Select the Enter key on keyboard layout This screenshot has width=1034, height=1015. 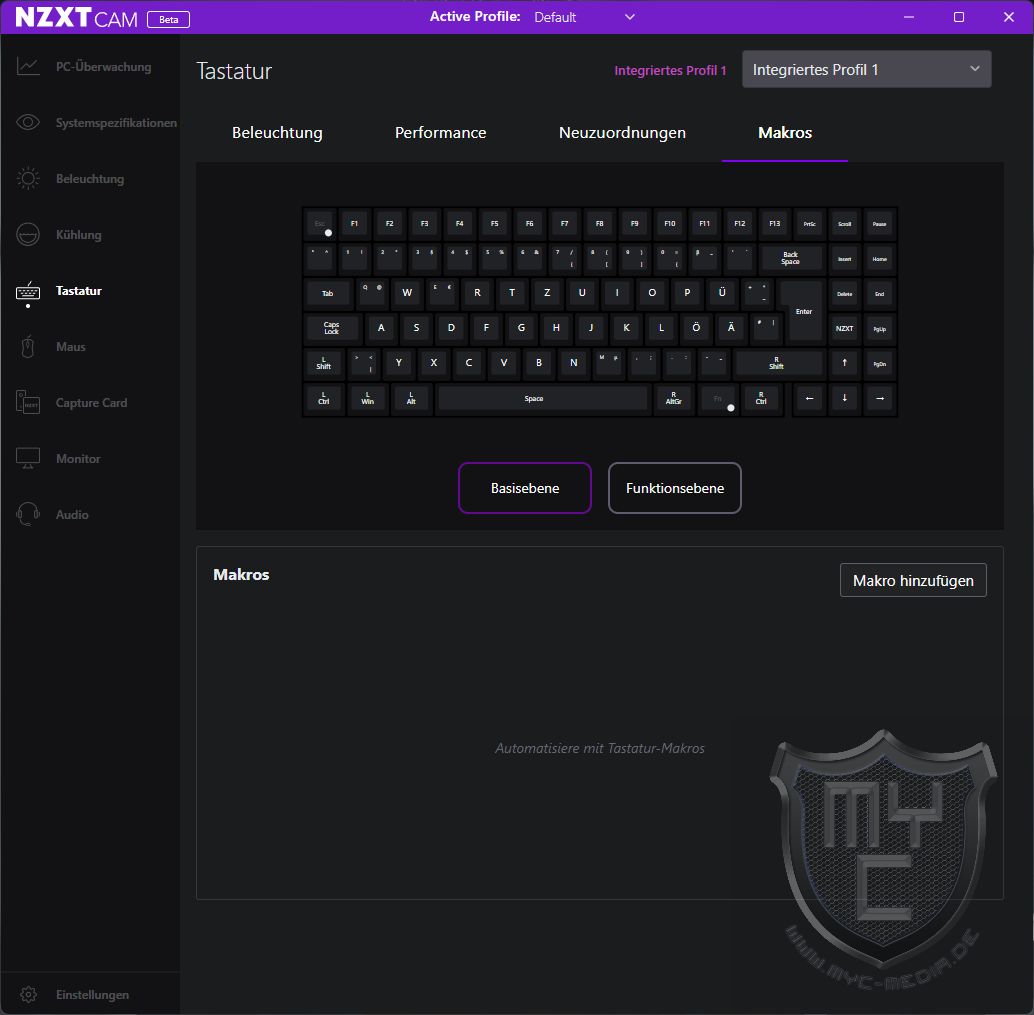(803, 311)
